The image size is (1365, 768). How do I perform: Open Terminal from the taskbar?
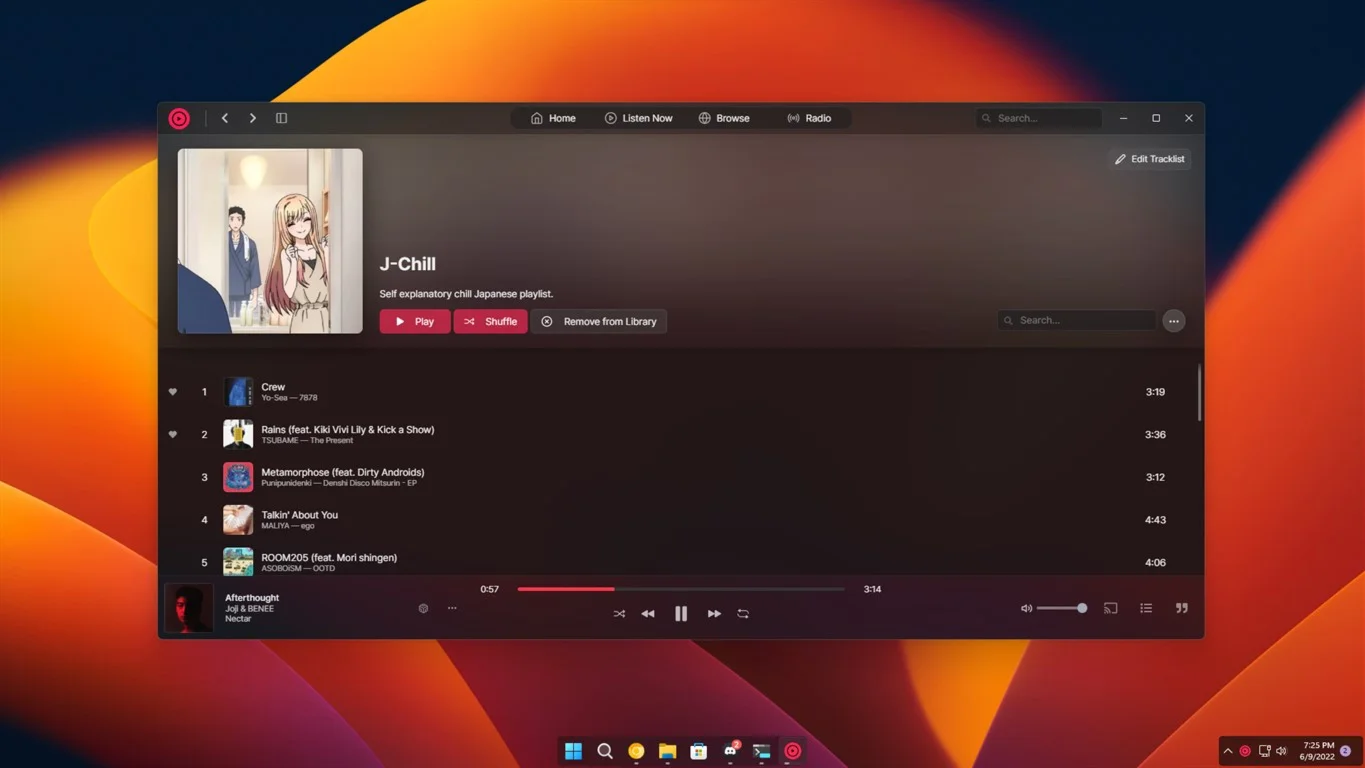(x=761, y=751)
